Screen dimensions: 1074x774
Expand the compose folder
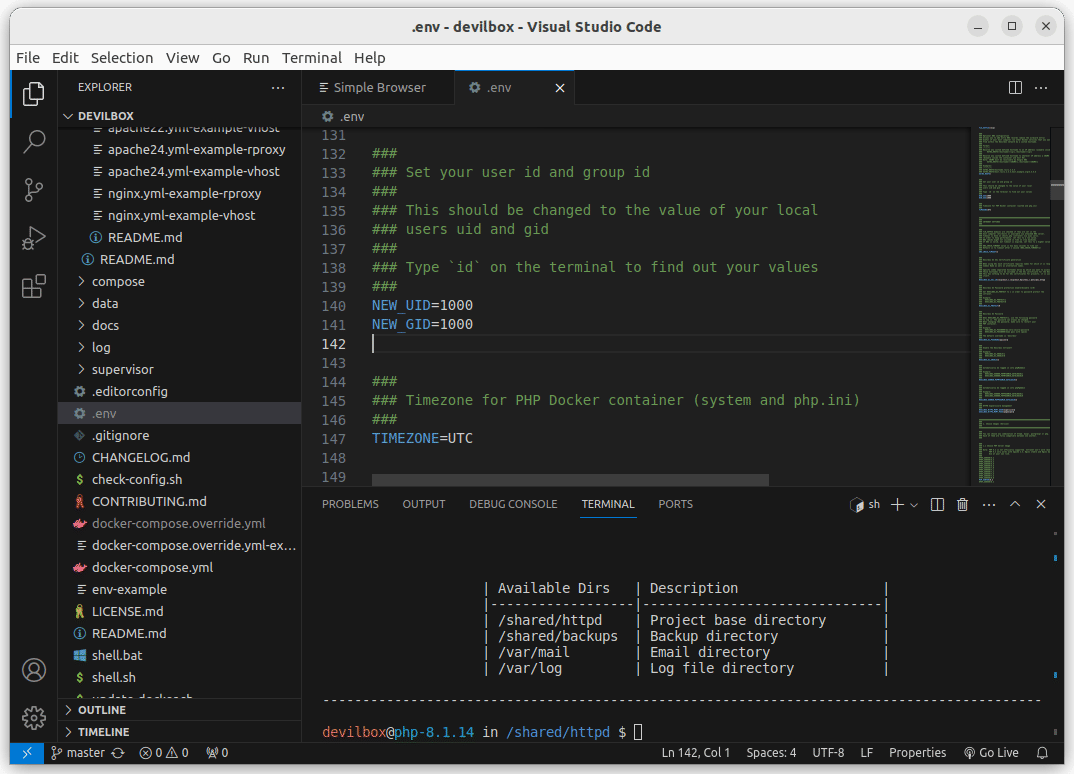[x=118, y=281]
